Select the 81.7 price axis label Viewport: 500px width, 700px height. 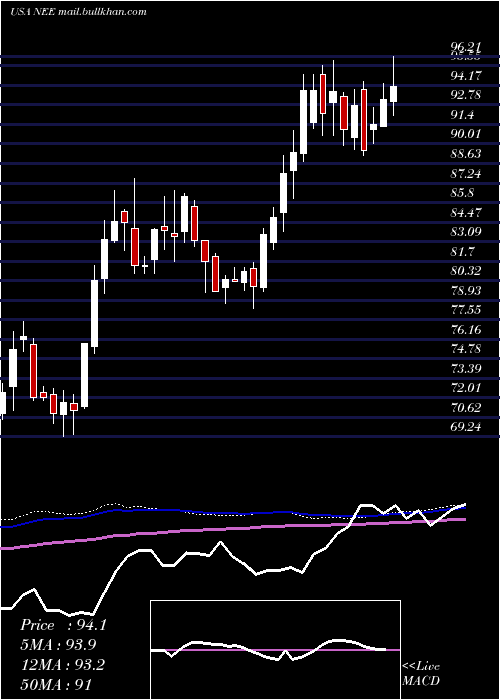462,251
